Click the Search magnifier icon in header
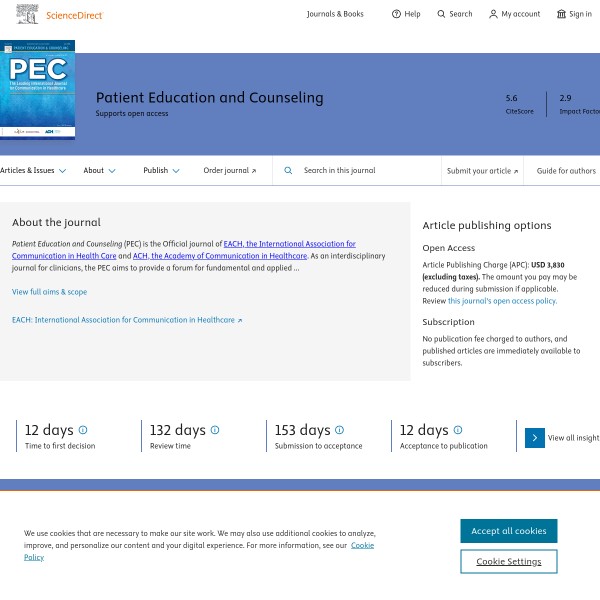This screenshot has width=600, height=600. (x=442, y=14)
